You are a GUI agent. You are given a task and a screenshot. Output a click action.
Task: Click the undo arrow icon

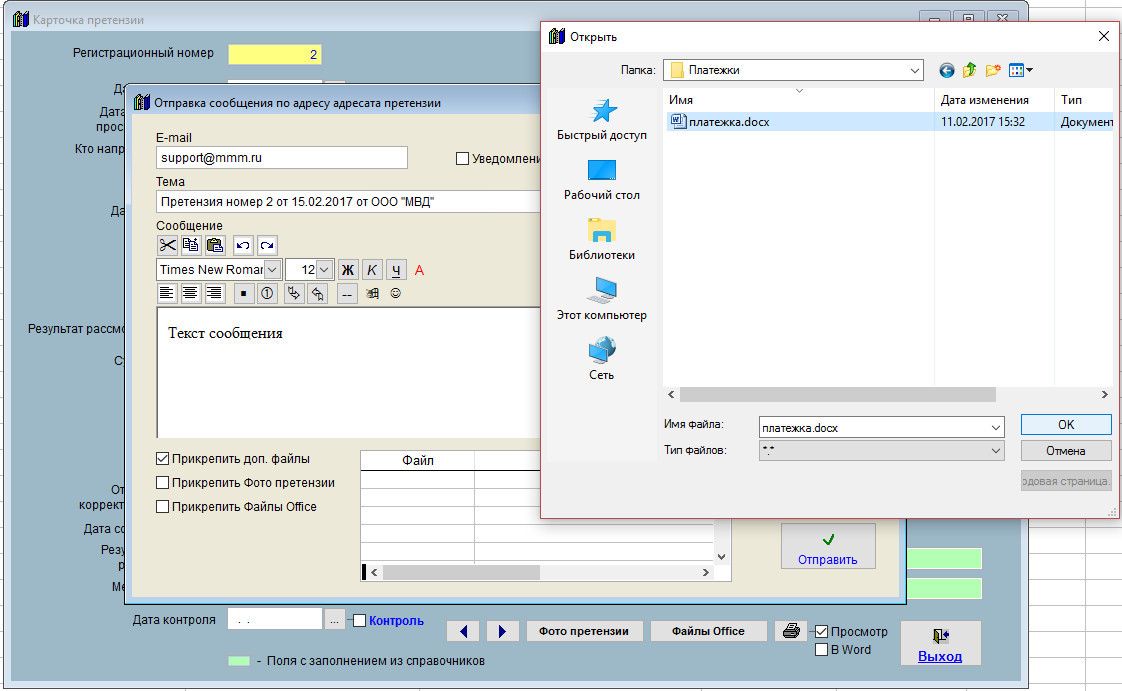point(243,245)
